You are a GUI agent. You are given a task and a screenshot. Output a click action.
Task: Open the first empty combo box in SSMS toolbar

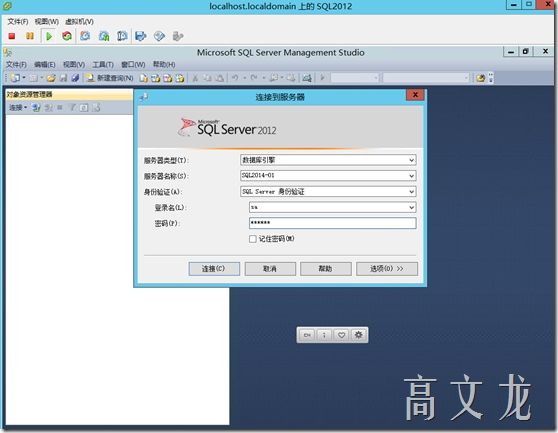click(x=354, y=78)
